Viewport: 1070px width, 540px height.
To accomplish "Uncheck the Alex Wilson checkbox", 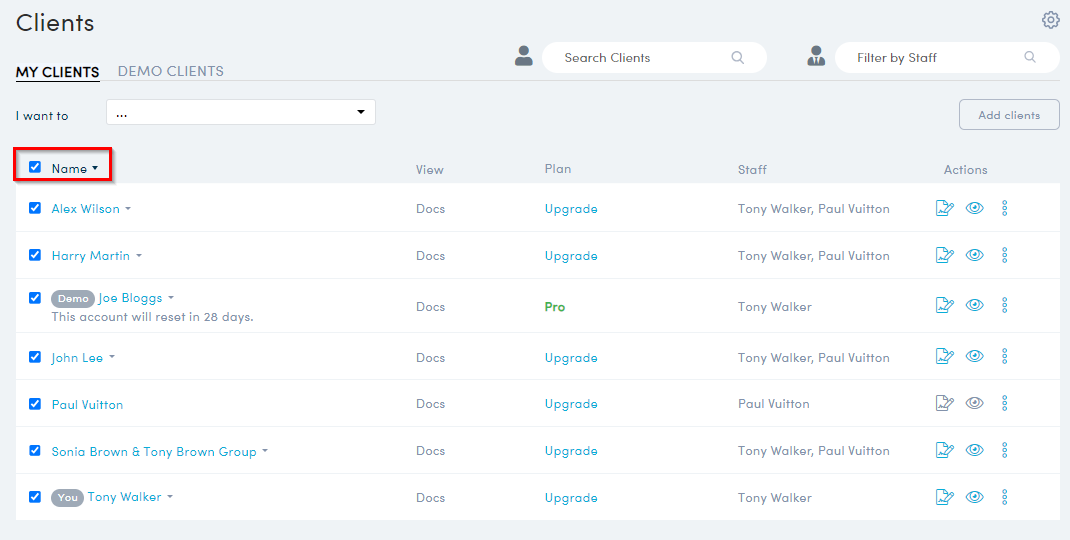I will (35, 208).
